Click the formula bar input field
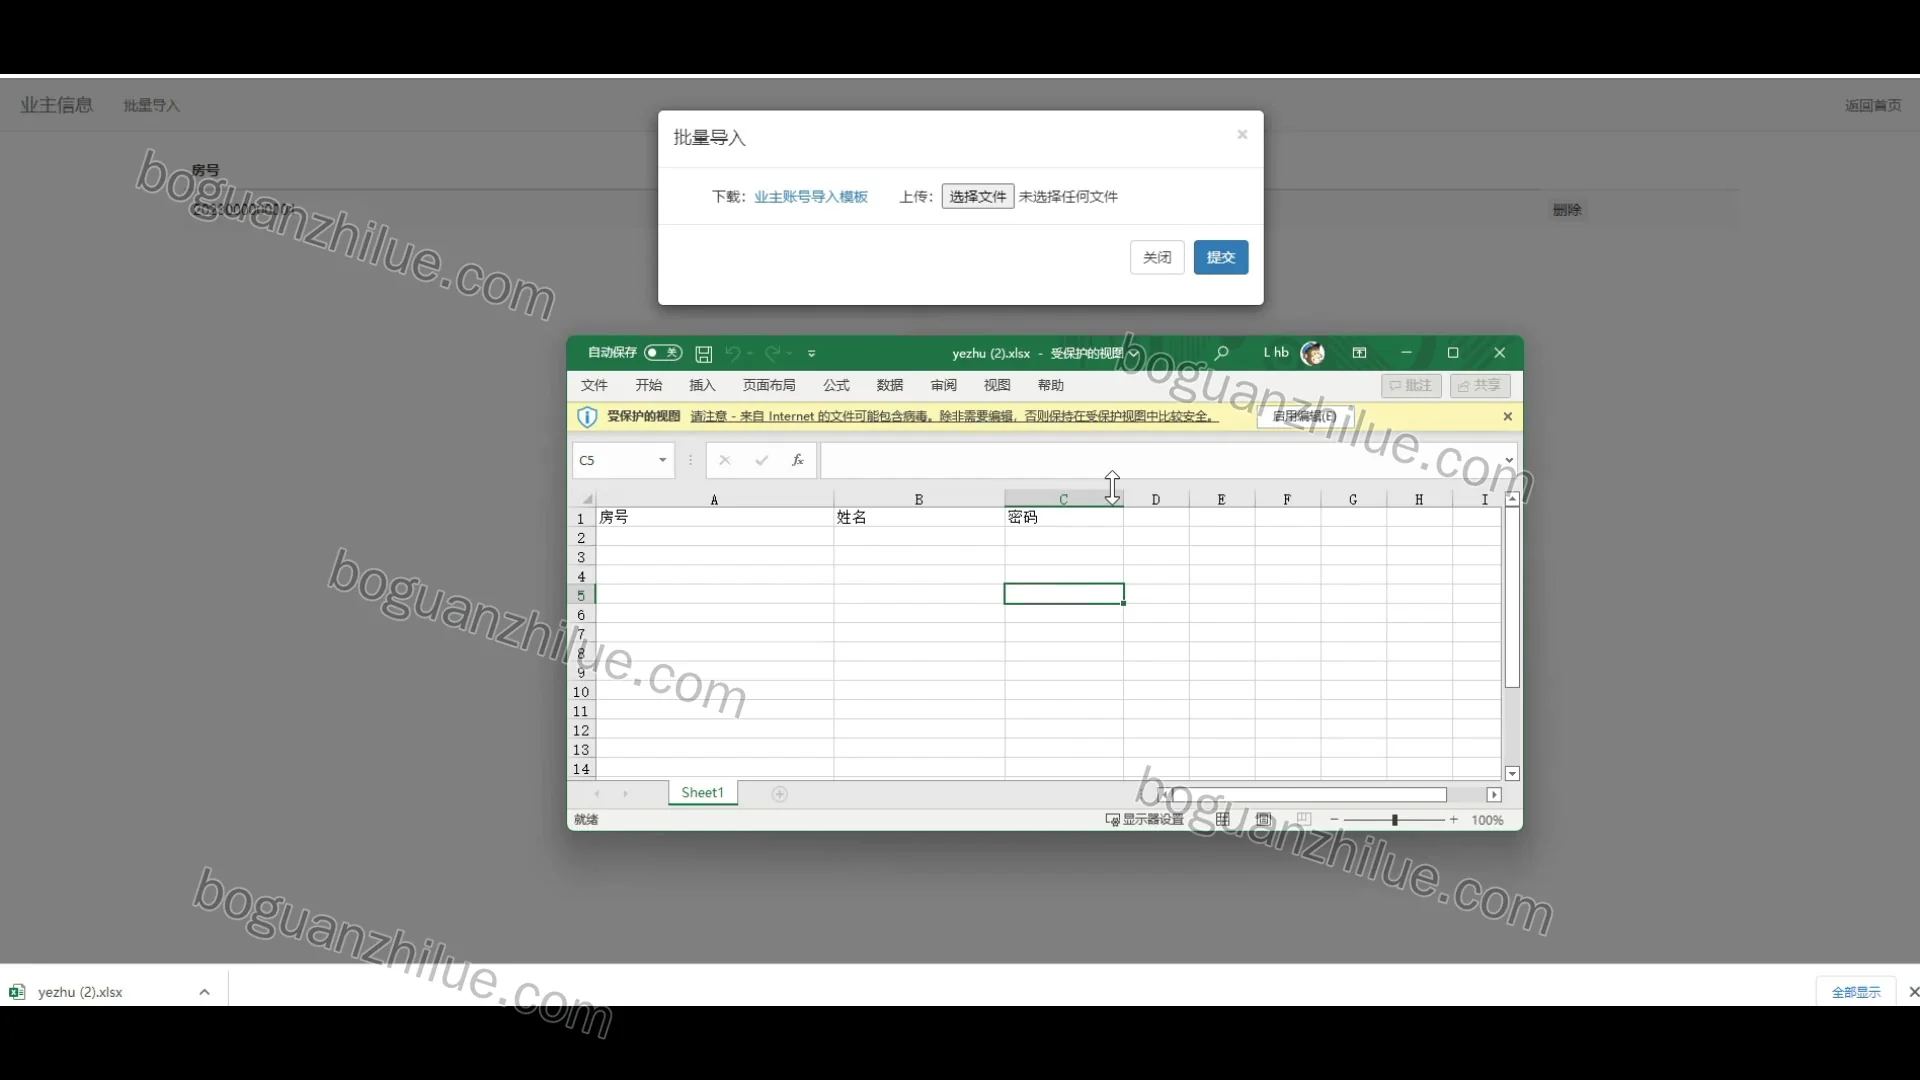The width and height of the screenshot is (1920, 1080). point(1160,460)
